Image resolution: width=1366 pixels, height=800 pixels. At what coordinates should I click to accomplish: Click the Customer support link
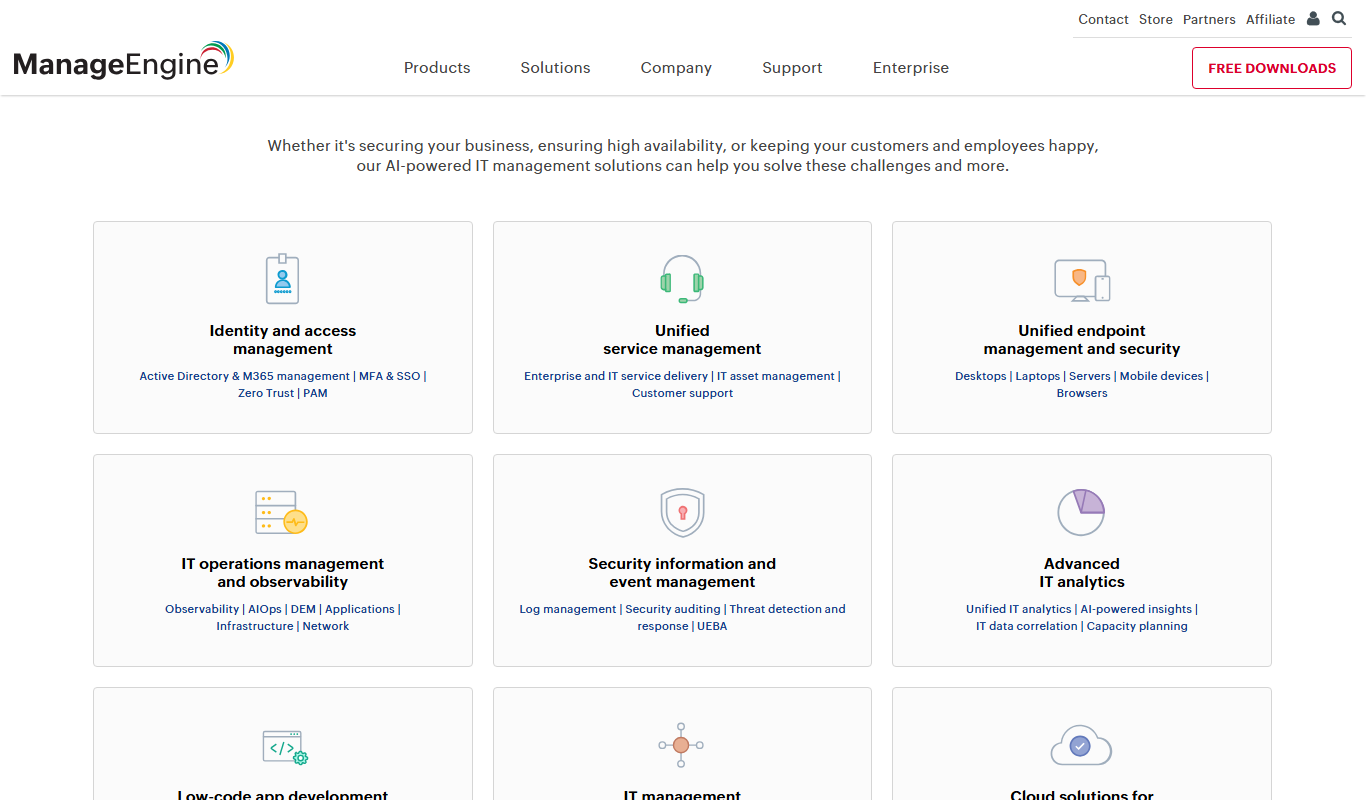click(x=682, y=393)
